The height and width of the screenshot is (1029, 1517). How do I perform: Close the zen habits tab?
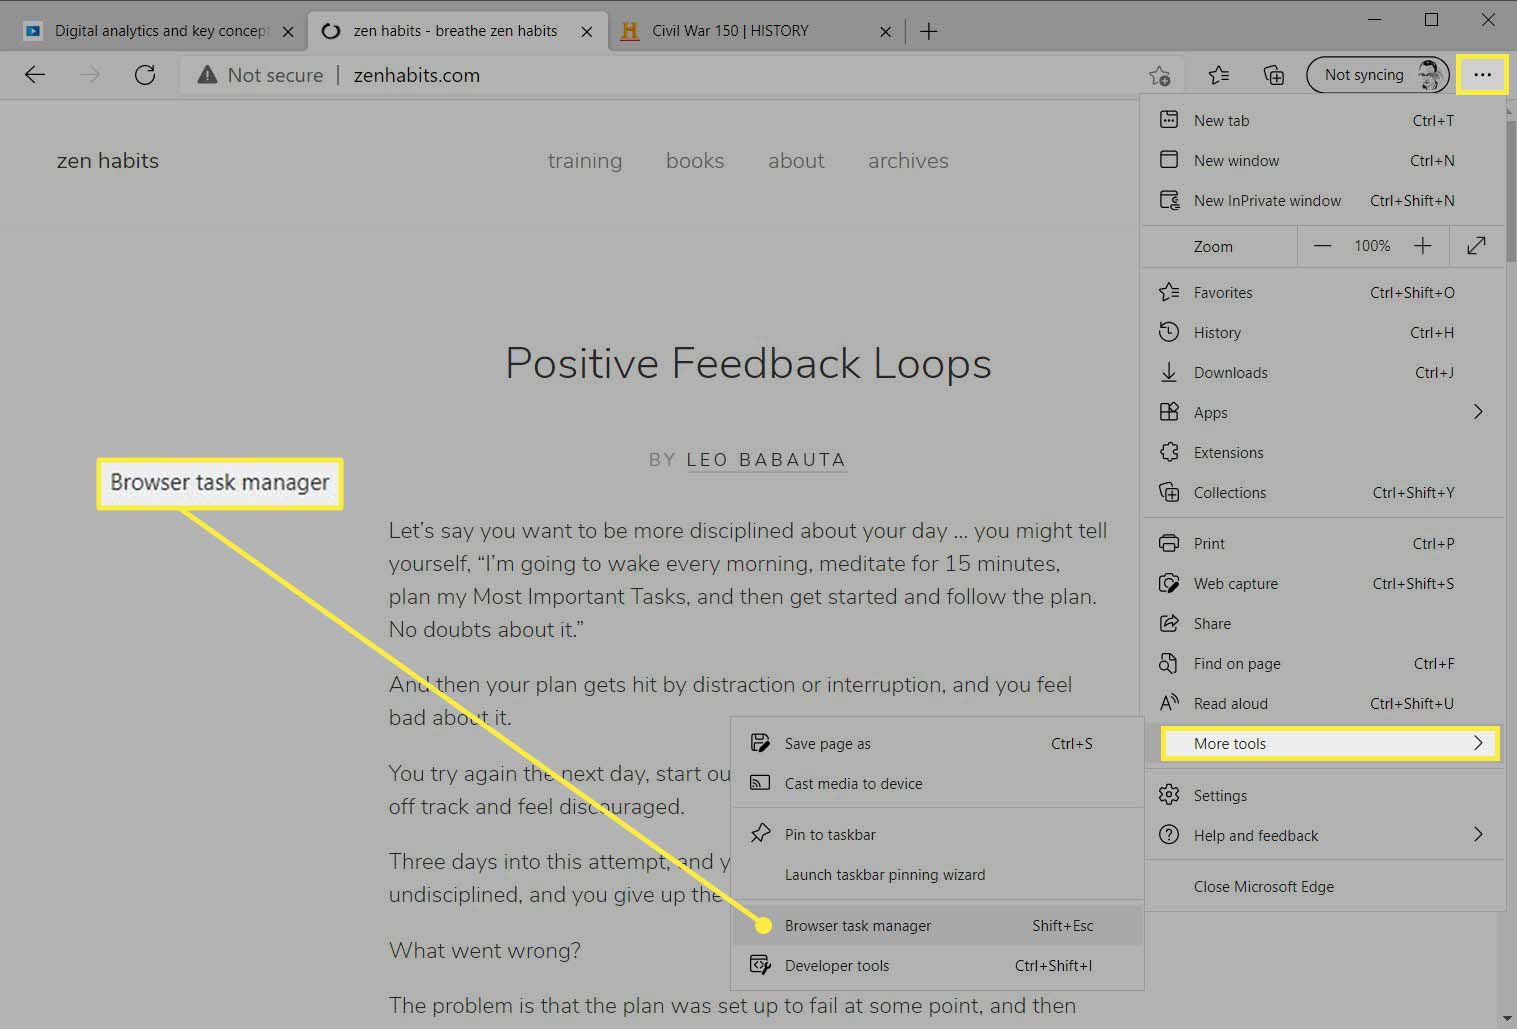coord(587,32)
